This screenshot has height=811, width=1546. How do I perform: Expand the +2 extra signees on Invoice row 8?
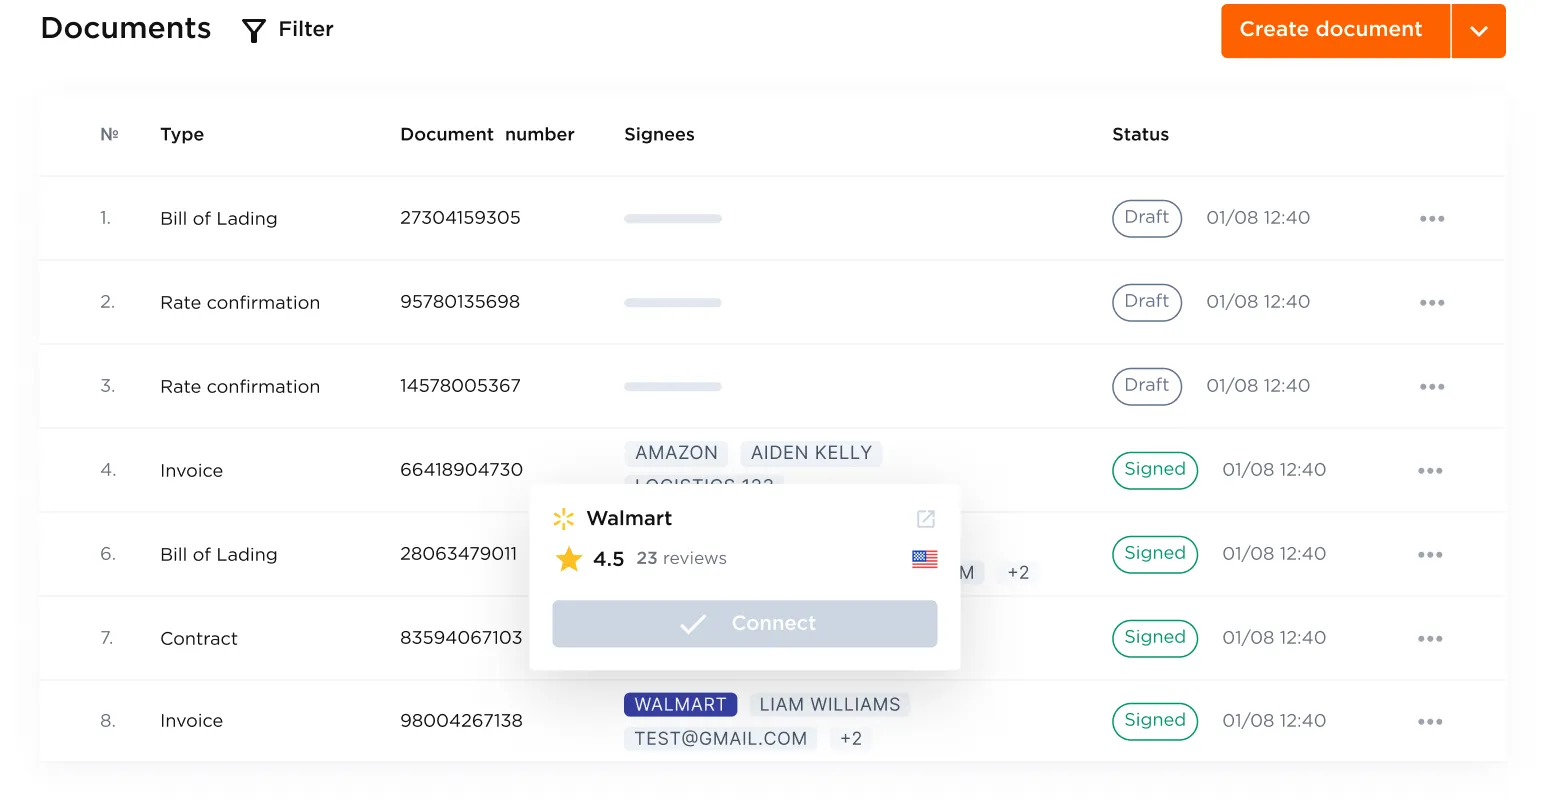click(850, 738)
